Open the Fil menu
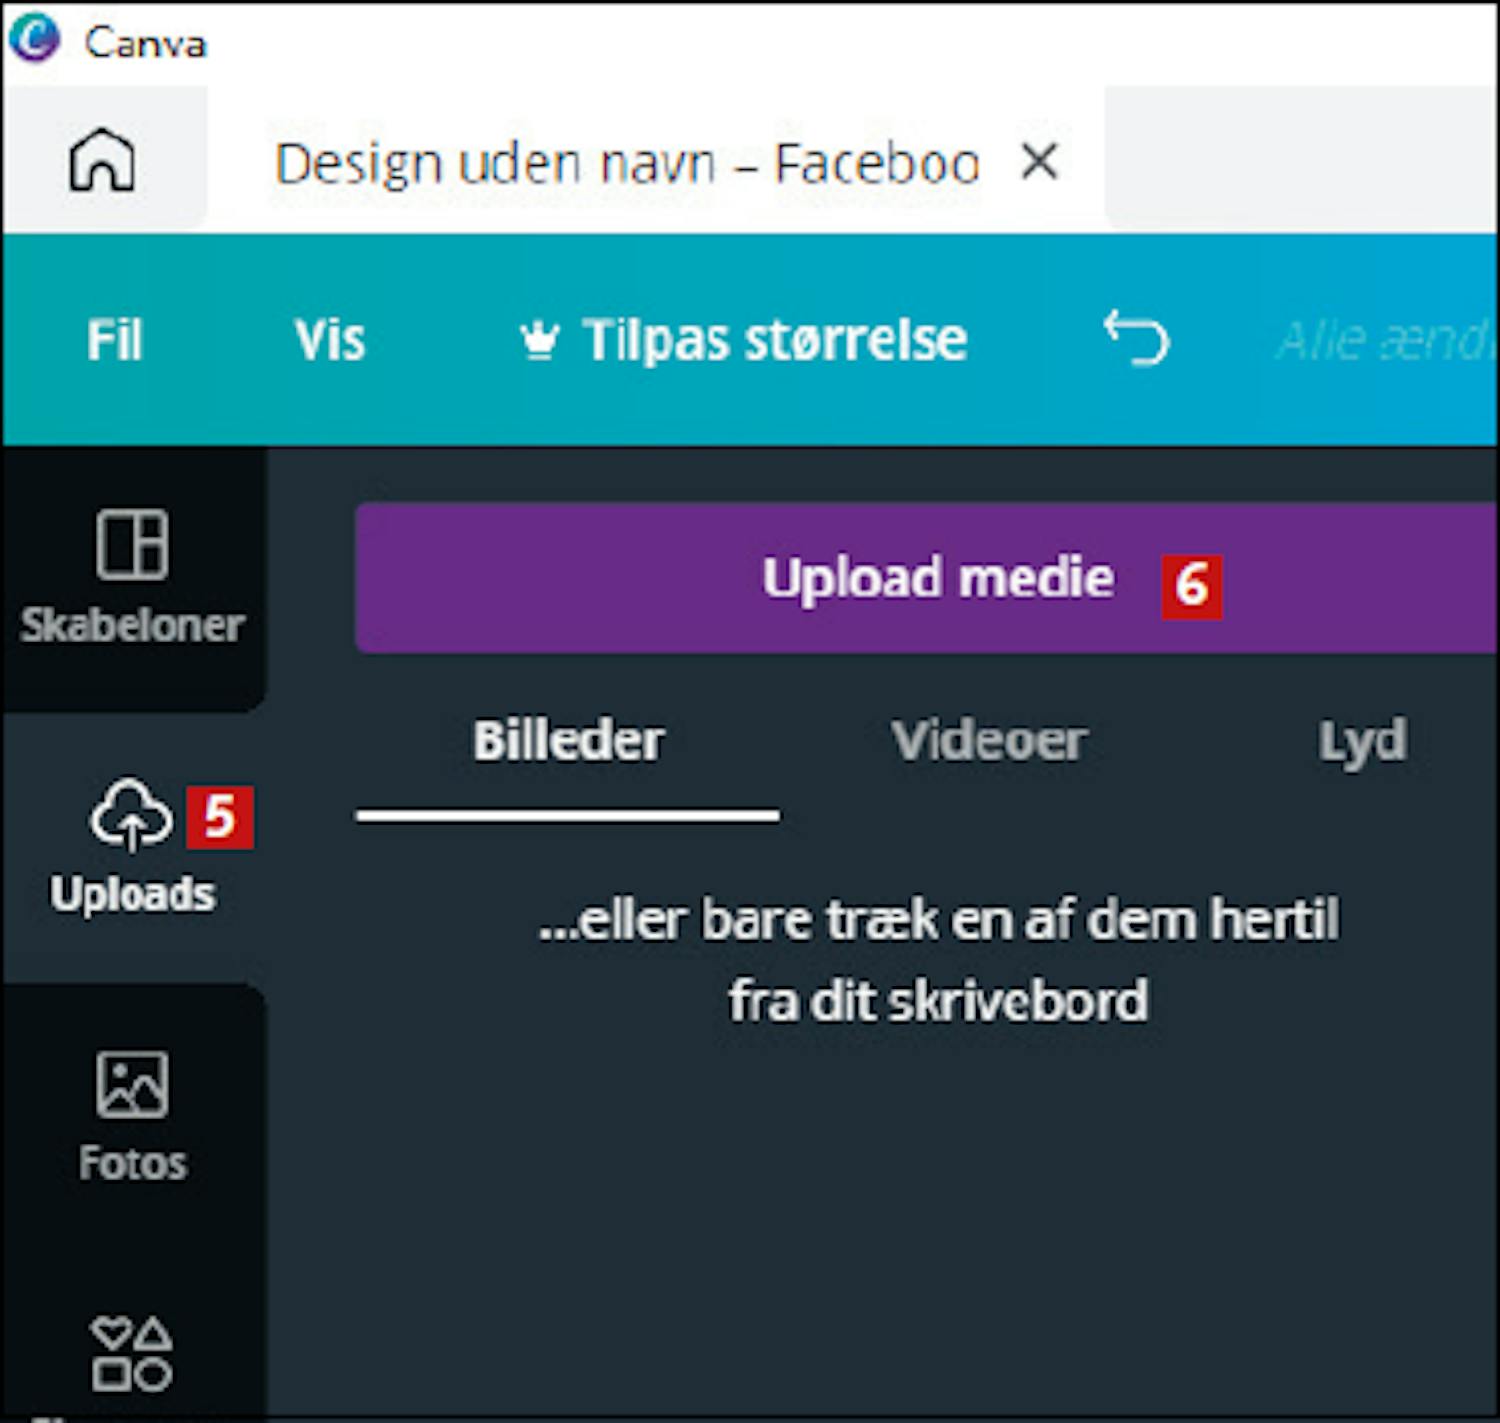Image resolution: width=1500 pixels, height=1423 pixels. [114, 340]
